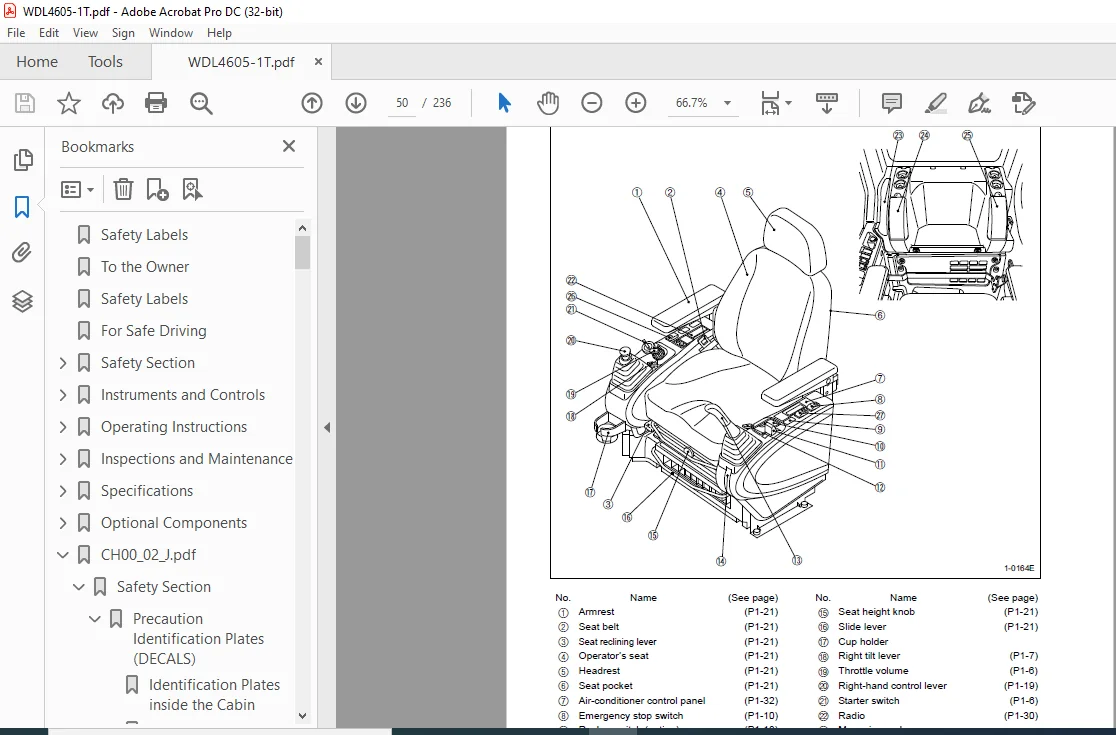This screenshot has width=1116, height=735.
Task: Add new bookmark icon
Action: (157, 189)
